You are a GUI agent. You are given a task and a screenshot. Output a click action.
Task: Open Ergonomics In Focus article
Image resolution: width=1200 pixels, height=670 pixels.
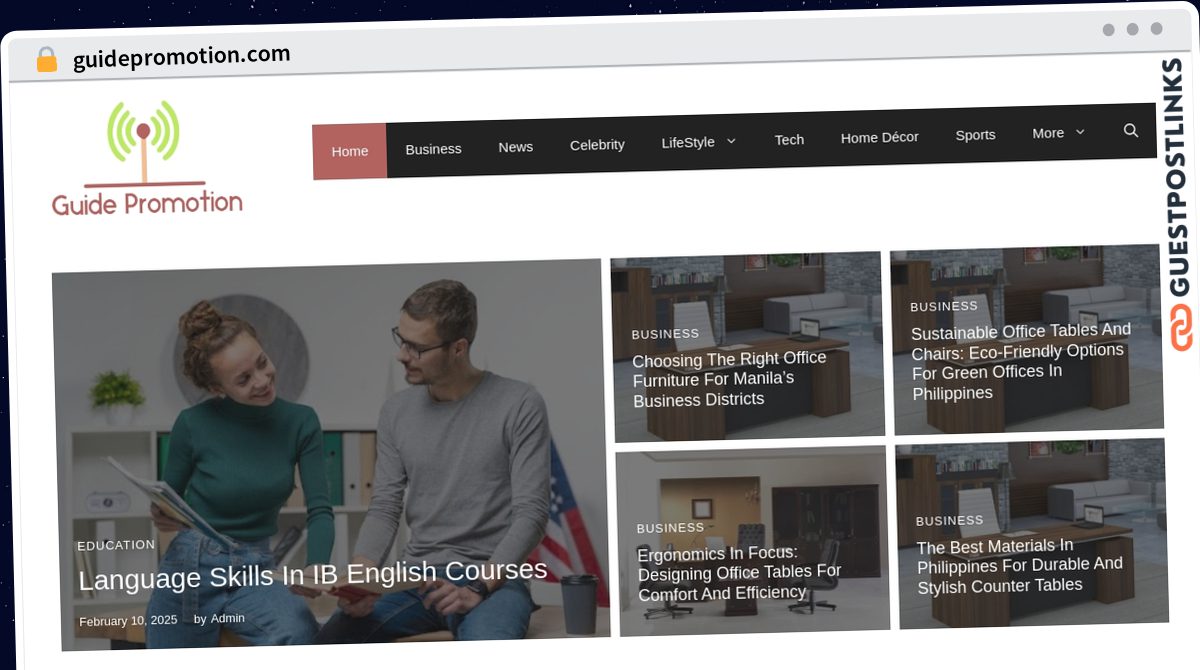click(x=739, y=573)
